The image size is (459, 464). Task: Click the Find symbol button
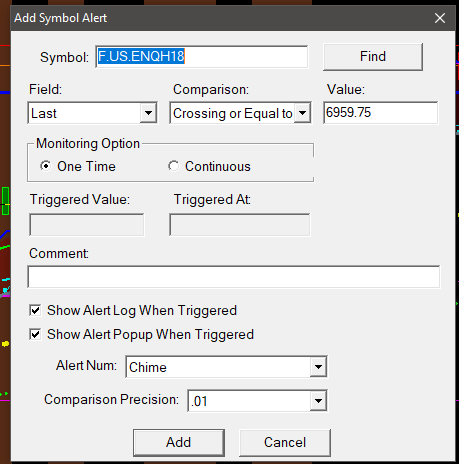coord(373,56)
